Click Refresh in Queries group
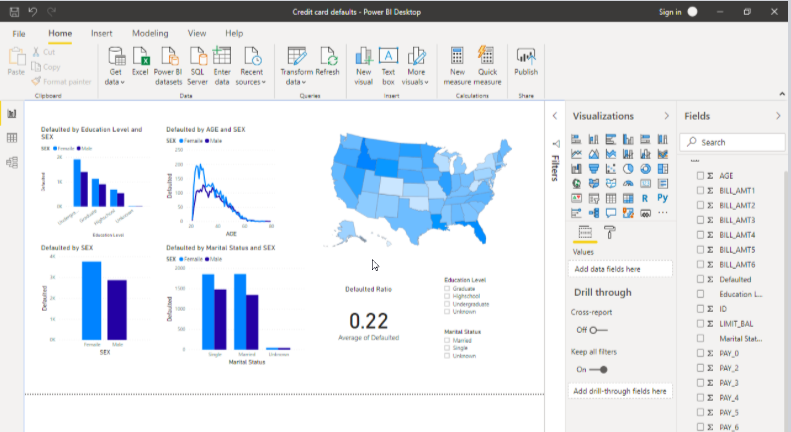791x432 pixels. [327, 62]
